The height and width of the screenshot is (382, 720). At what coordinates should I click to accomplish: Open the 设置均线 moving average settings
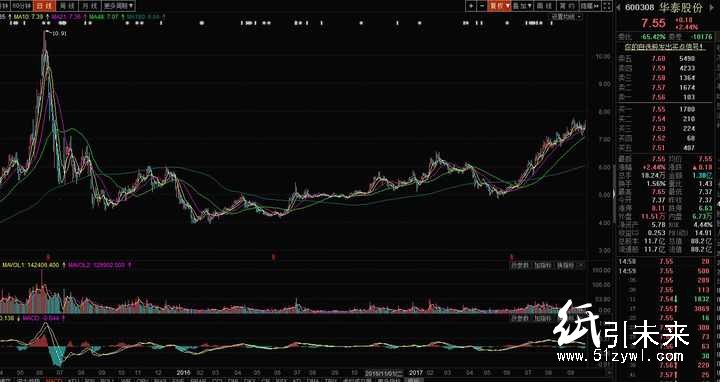pyautogui.click(x=566, y=17)
